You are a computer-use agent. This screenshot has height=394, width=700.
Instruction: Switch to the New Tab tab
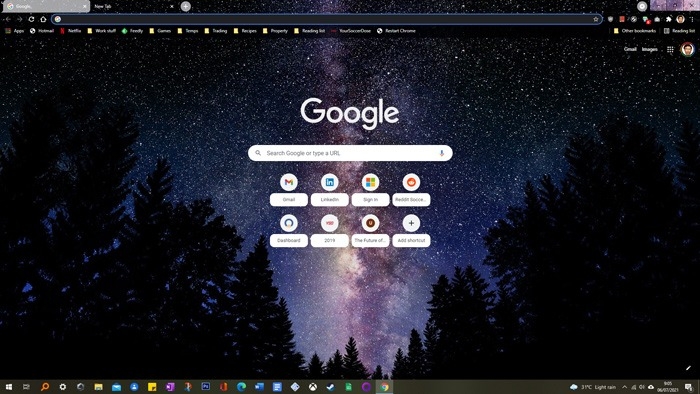tap(133, 6)
